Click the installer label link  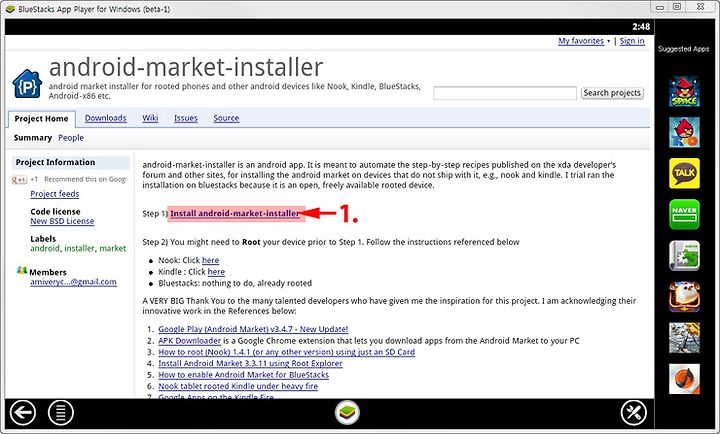tap(79, 248)
